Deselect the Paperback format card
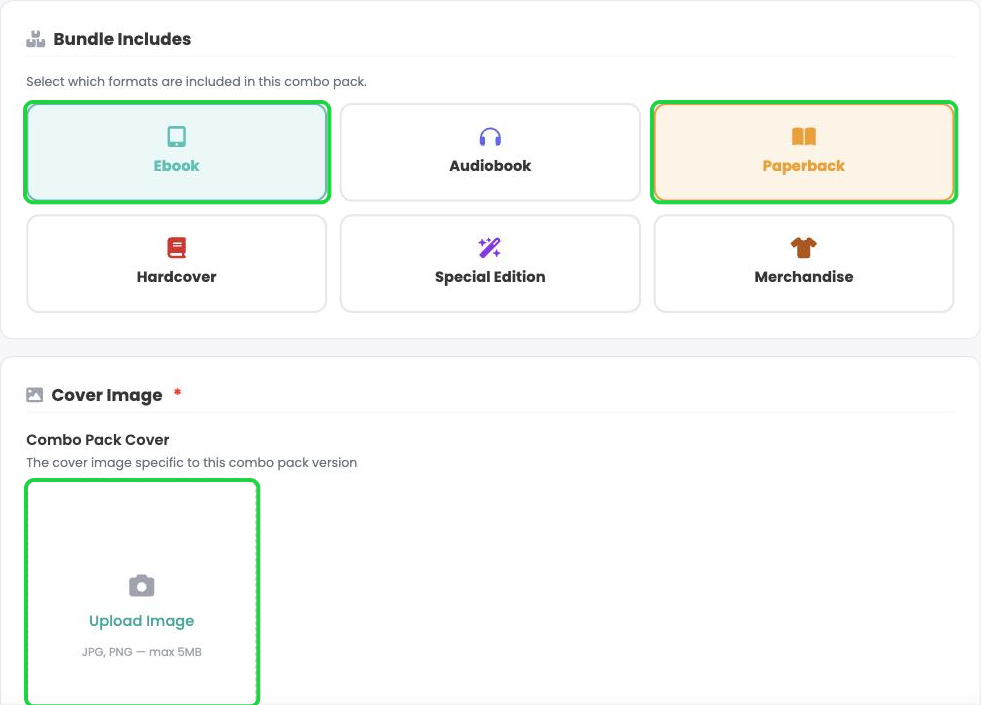 tap(804, 152)
